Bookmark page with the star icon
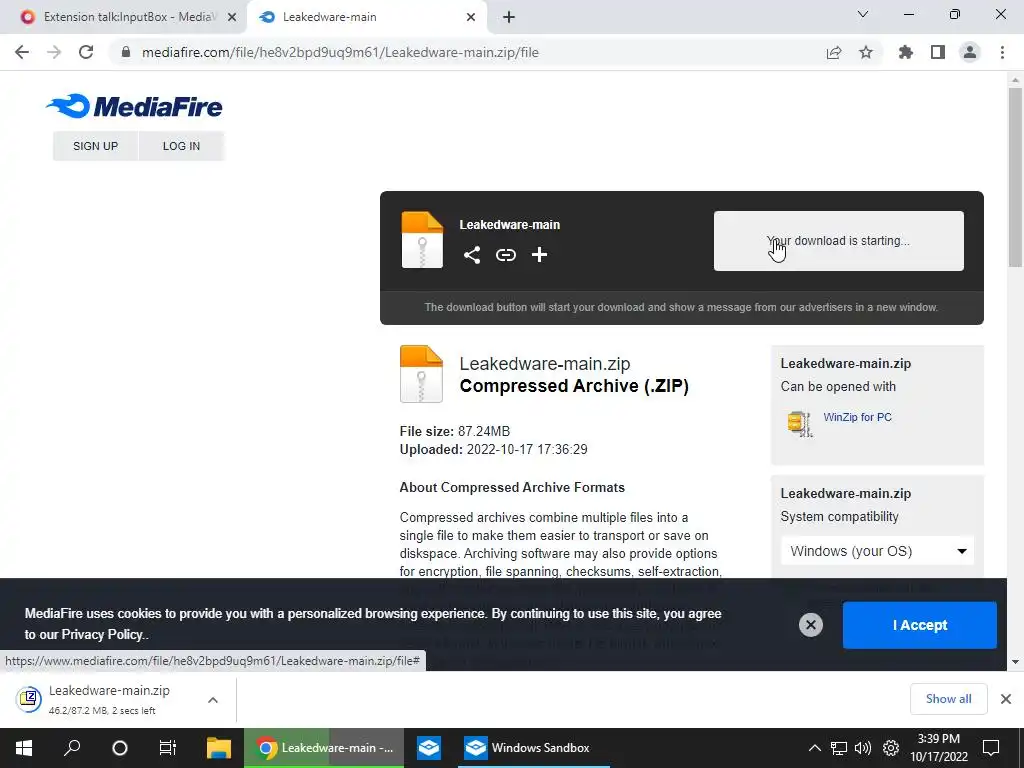This screenshot has height=768, width=1024. [x=866, y=52]
